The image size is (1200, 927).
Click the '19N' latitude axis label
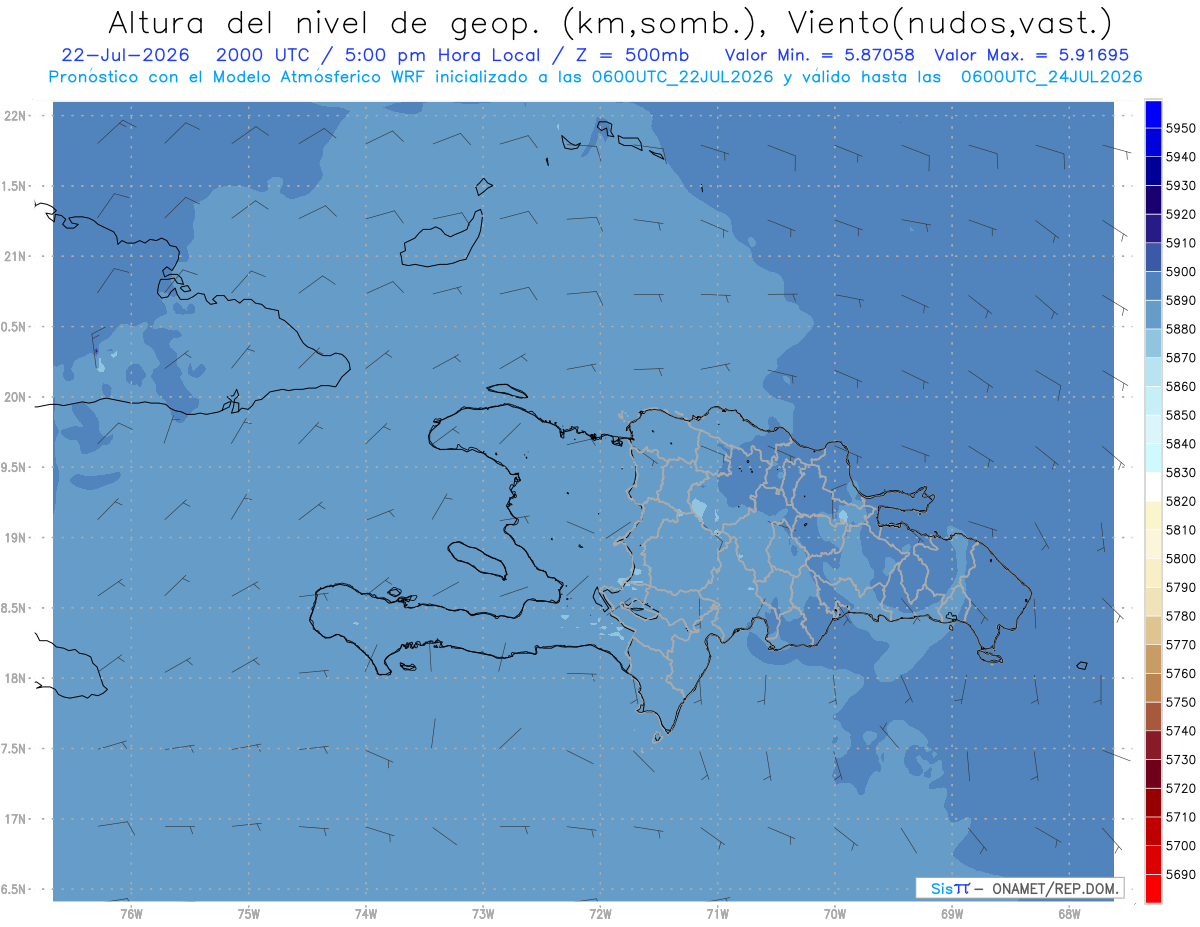coord(15,537)
